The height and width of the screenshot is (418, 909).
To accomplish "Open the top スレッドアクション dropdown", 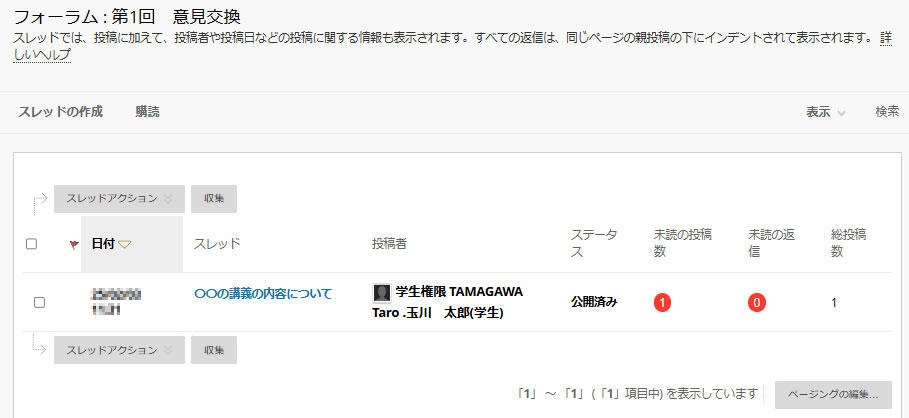I will [x=119, y=199].
